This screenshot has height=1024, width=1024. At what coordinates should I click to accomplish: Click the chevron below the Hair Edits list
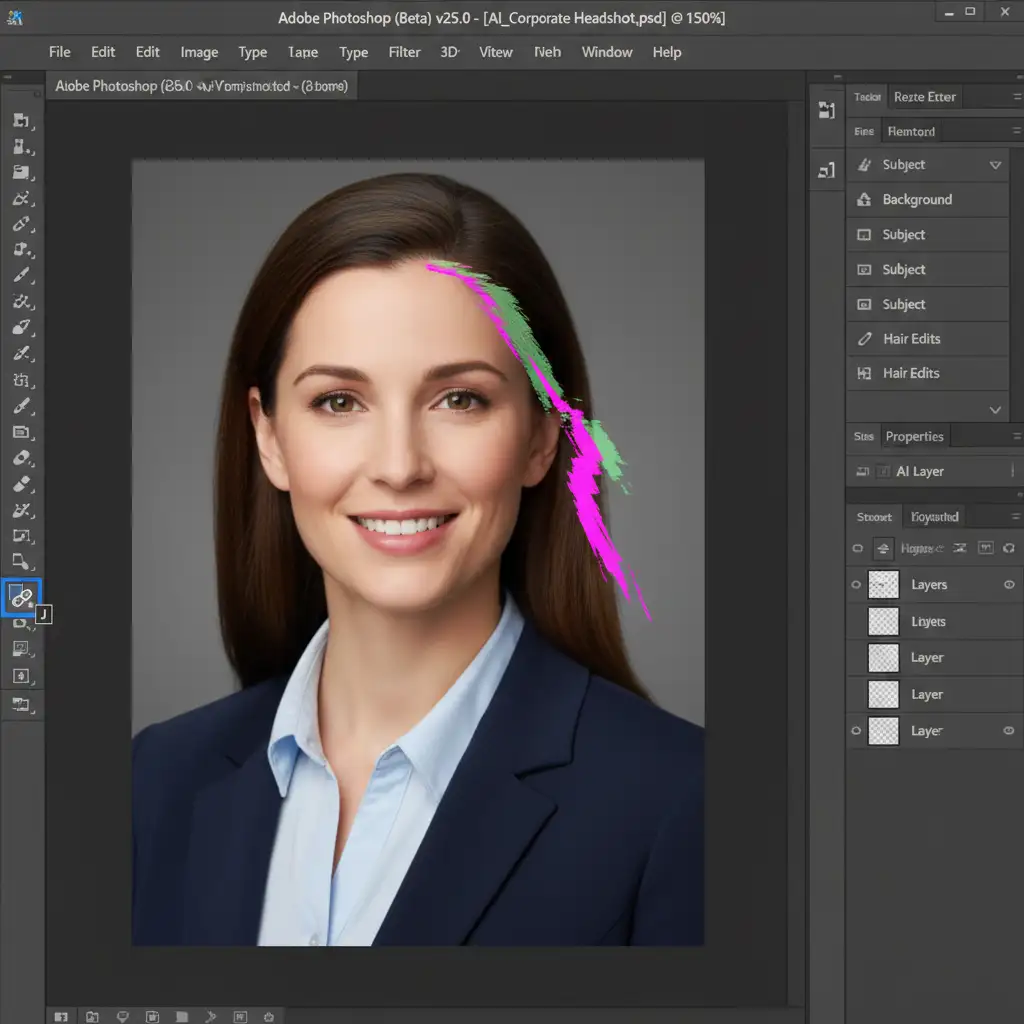(x=995, y=410)
